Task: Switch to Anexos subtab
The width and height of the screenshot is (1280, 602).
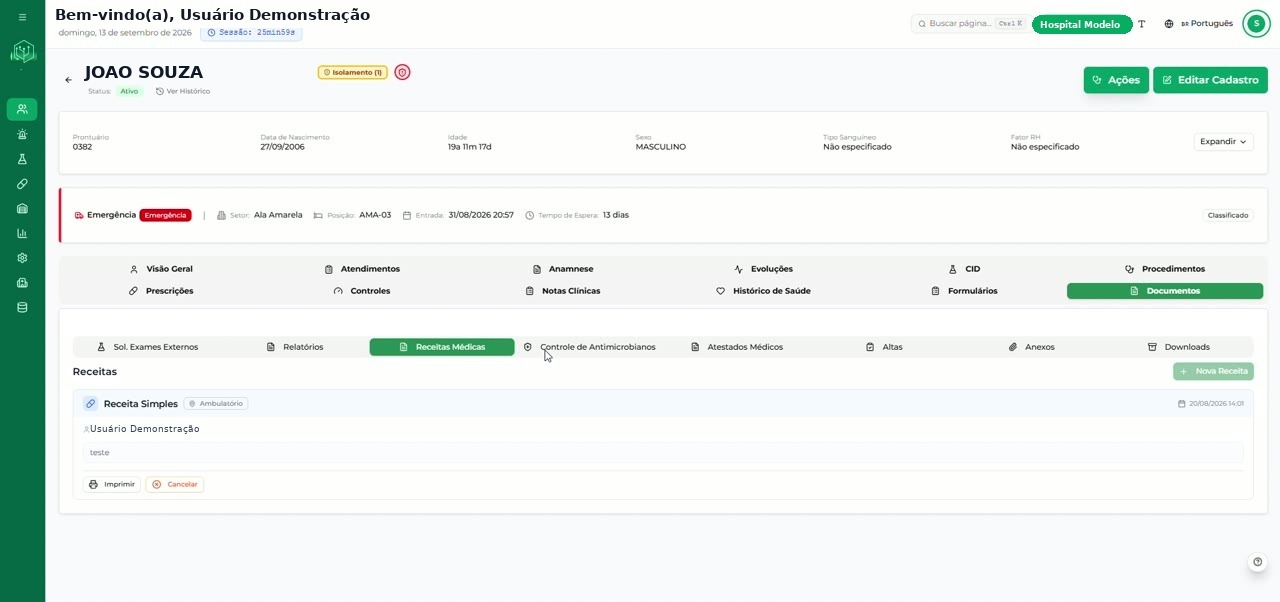Action: (x=1031, y=347)
